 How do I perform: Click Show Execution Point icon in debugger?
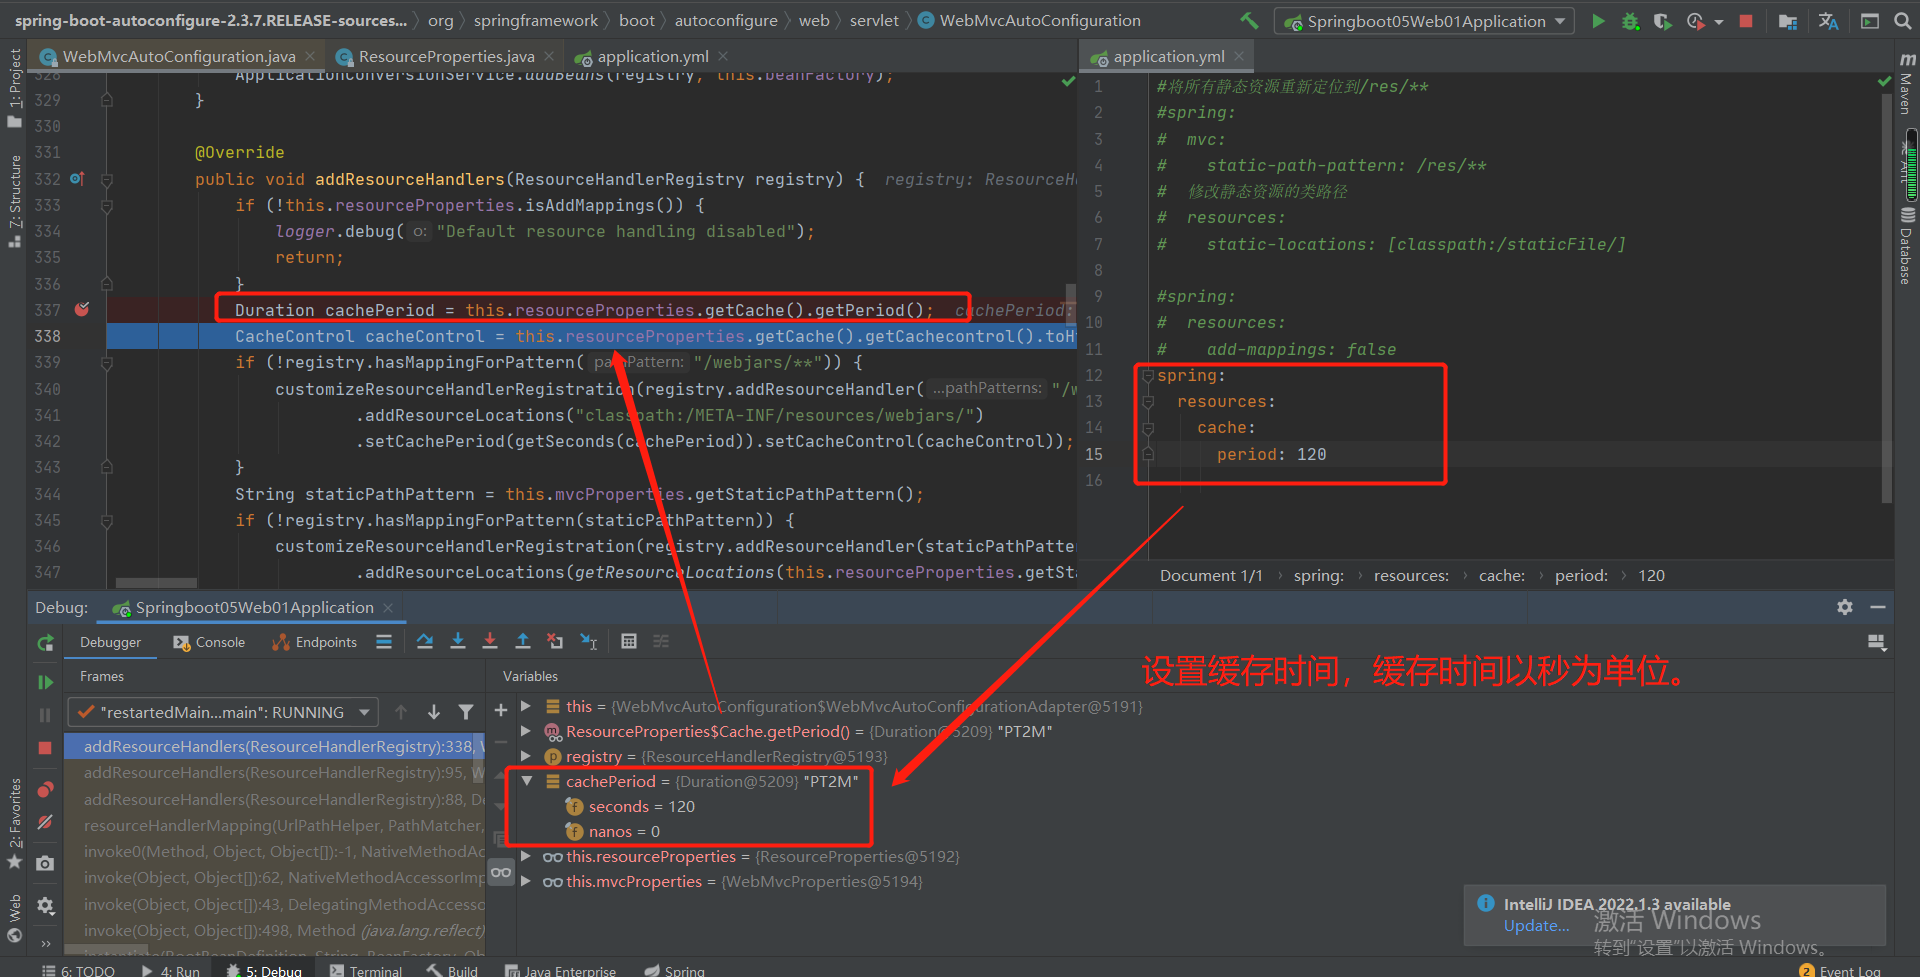383,642
